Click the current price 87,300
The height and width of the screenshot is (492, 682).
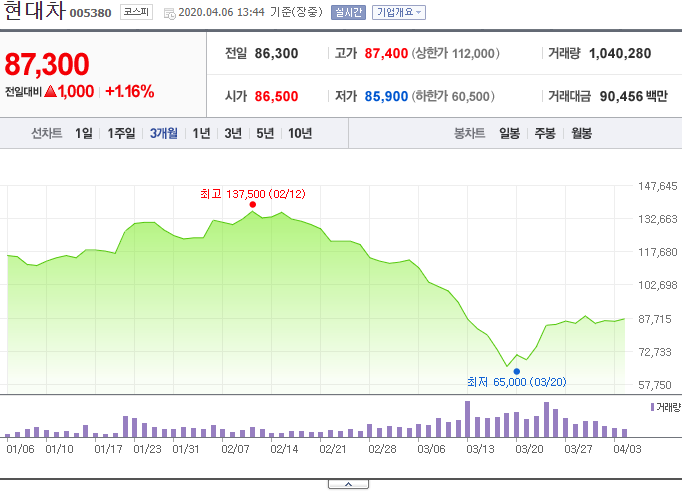point(47,64)
